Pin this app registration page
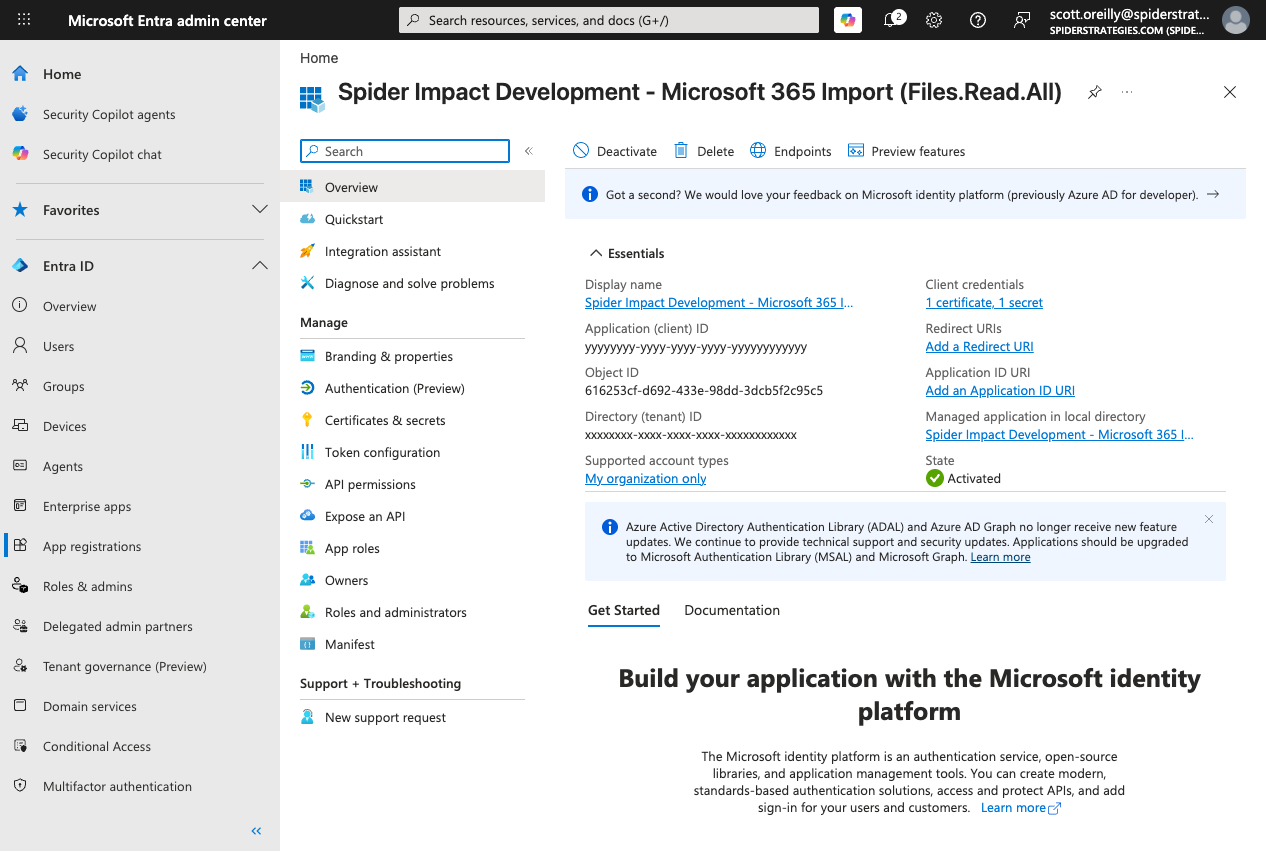The height and width of the screenshot is (851, 1266). [x=1095, y=92]
